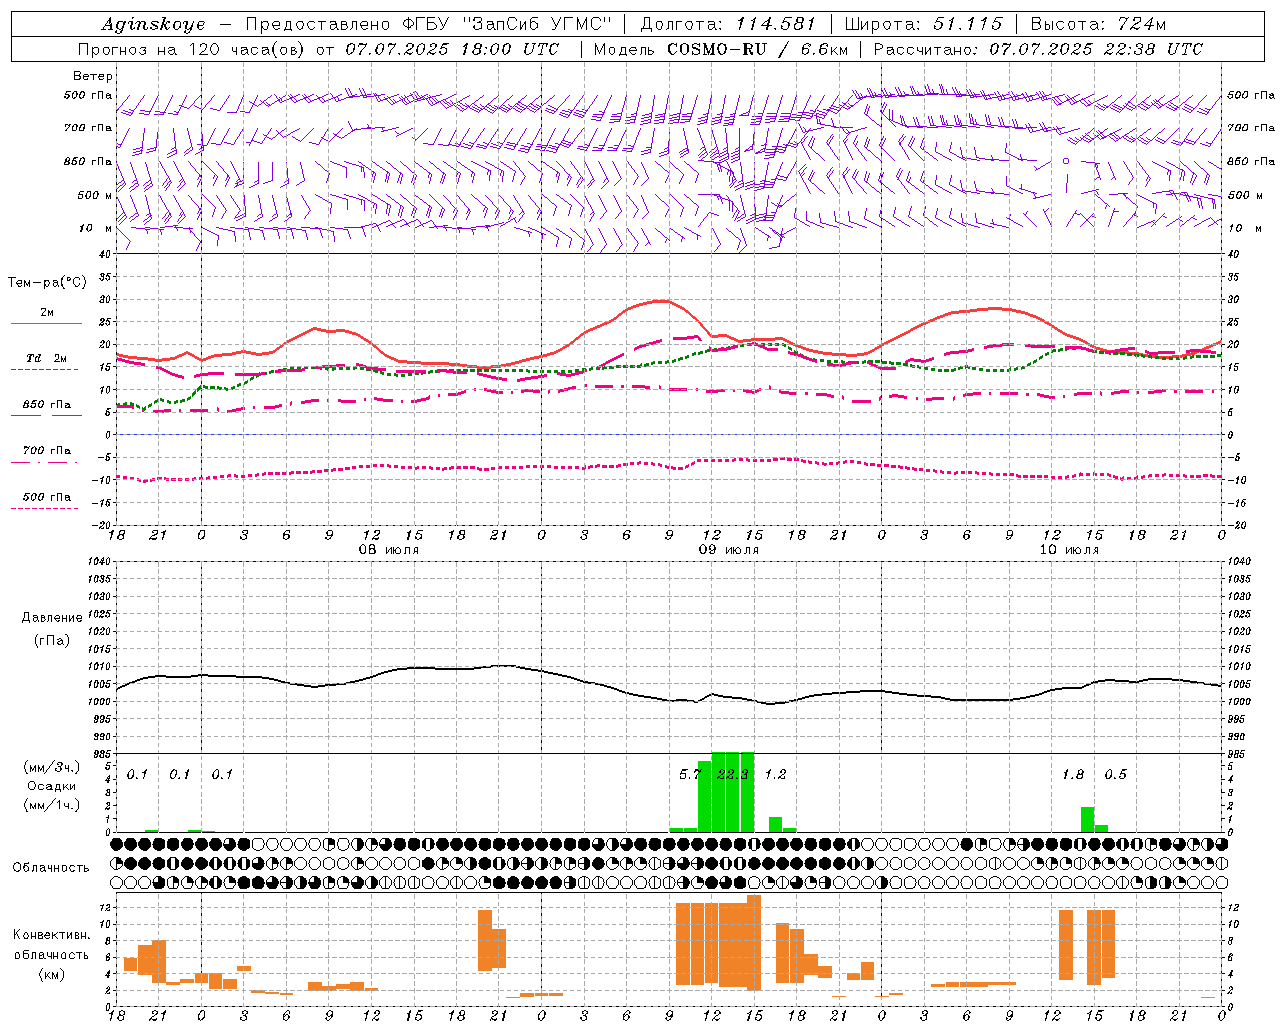Click the 700 гПа temperature legend entry
1280x1024 pixels.
pos(47,451)
